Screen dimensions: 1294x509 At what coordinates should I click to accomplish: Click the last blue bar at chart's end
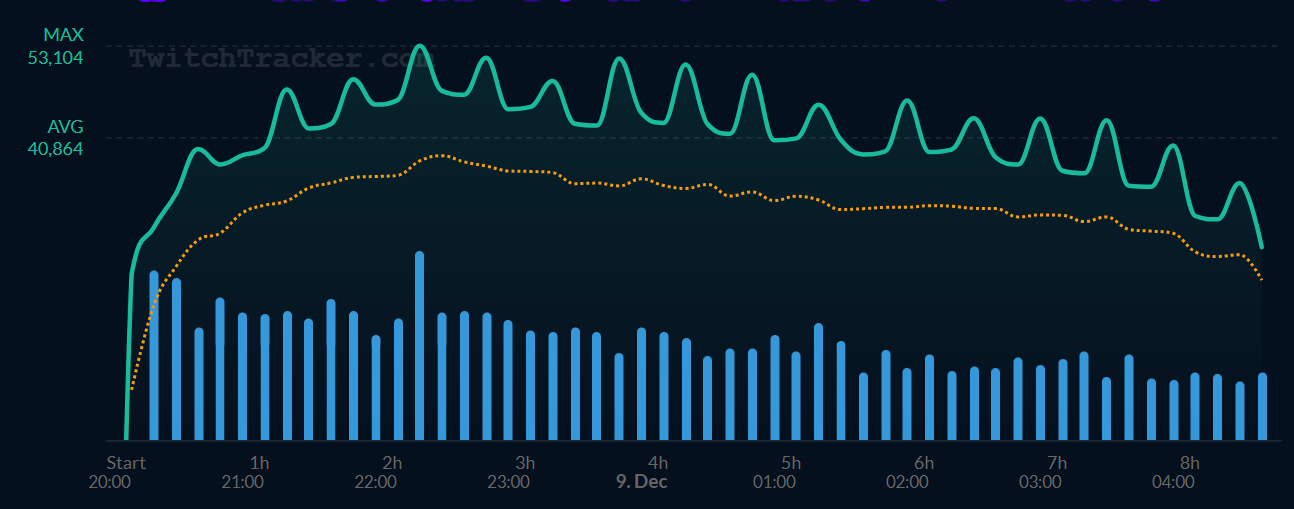(x=1262, y=407)
